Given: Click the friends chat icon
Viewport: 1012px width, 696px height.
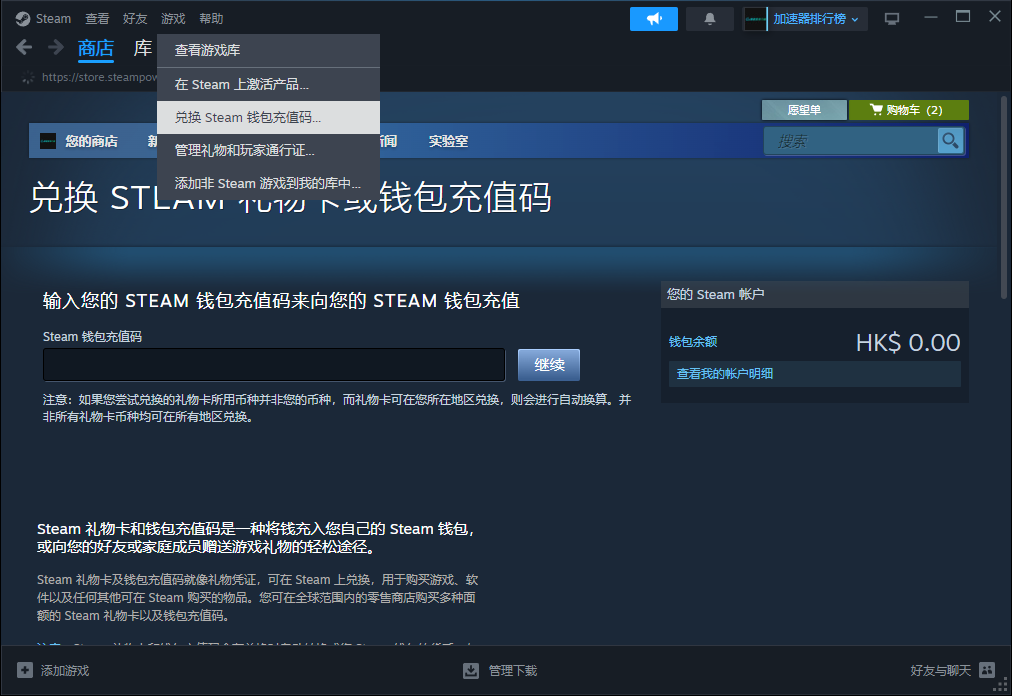Looking at the screenshot, I should tap(987, 670).
